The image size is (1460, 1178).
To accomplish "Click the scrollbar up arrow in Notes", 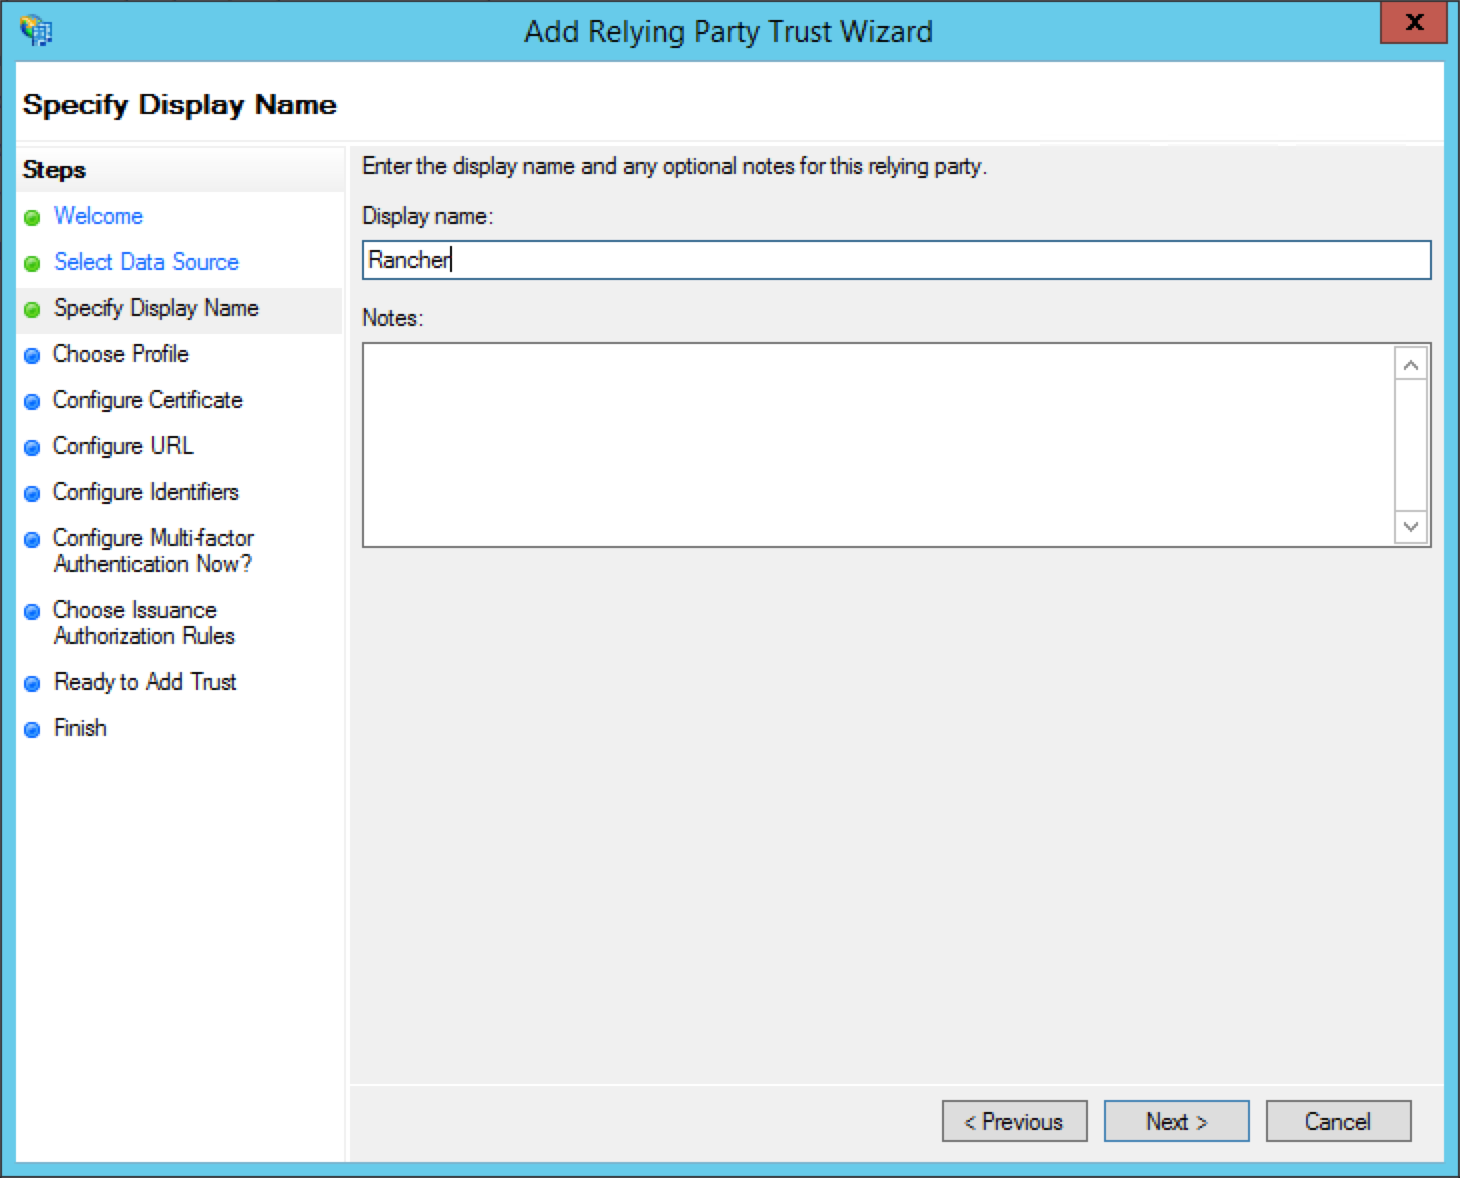I will point(1411,363).
